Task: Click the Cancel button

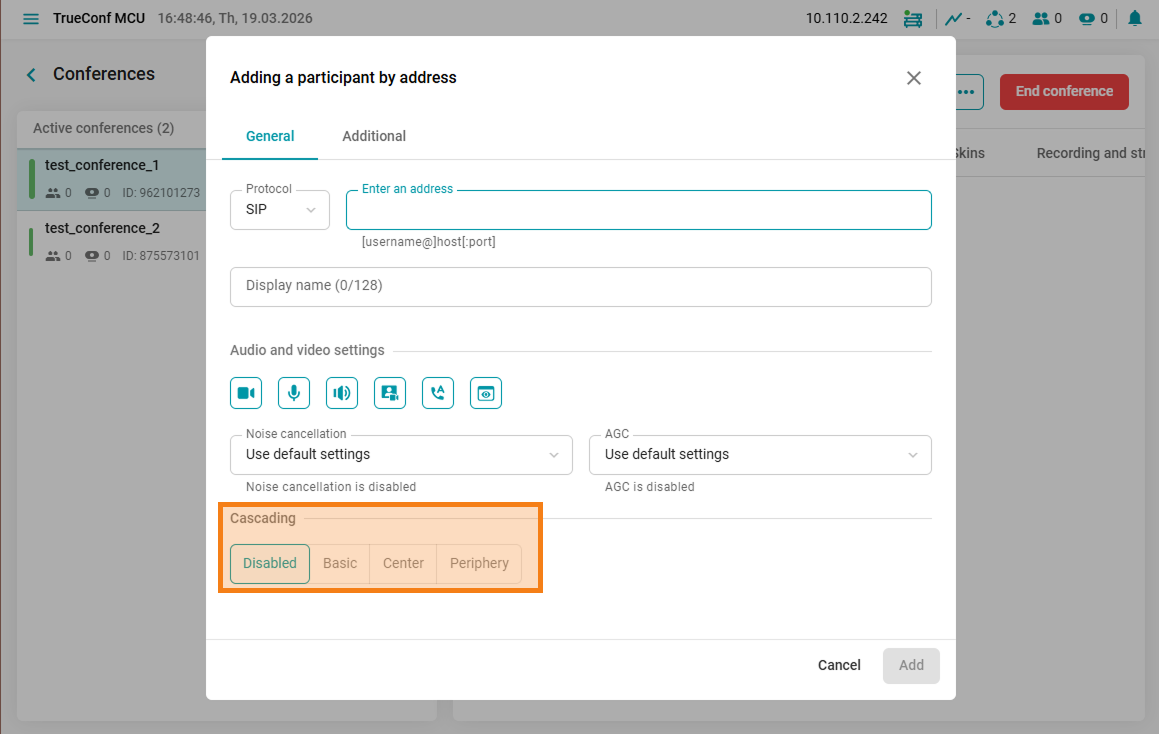Action: (839, 665)
